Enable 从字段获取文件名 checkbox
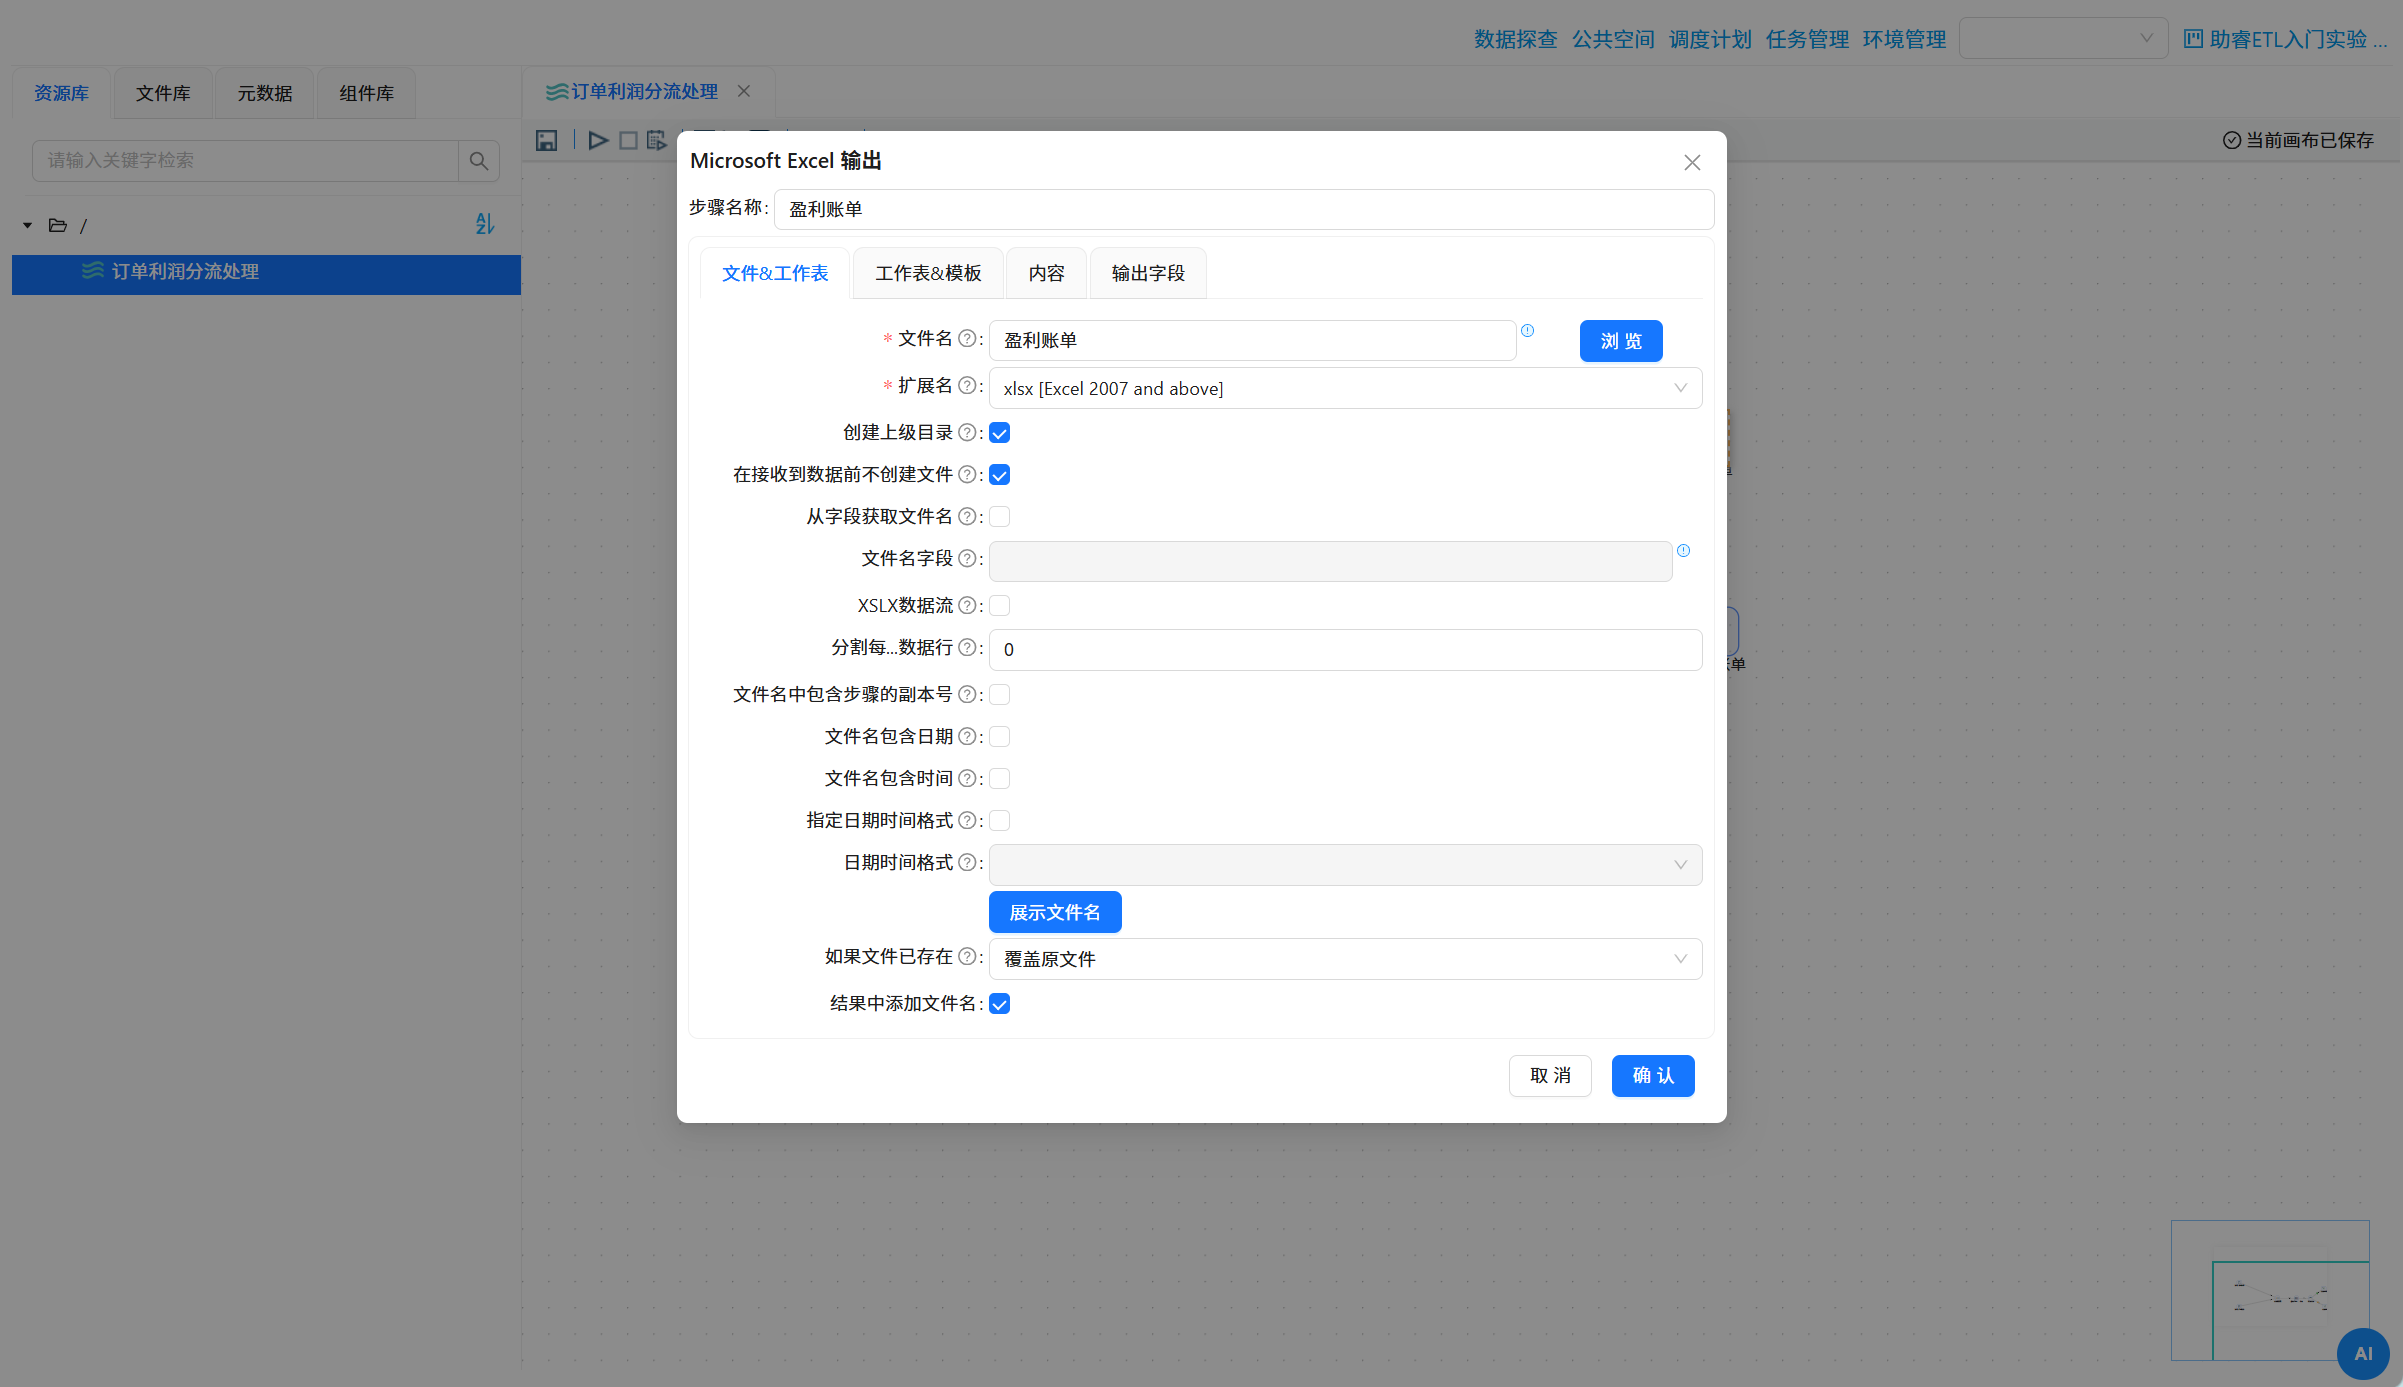2403x1387 pixels. [x=999, y=517]
